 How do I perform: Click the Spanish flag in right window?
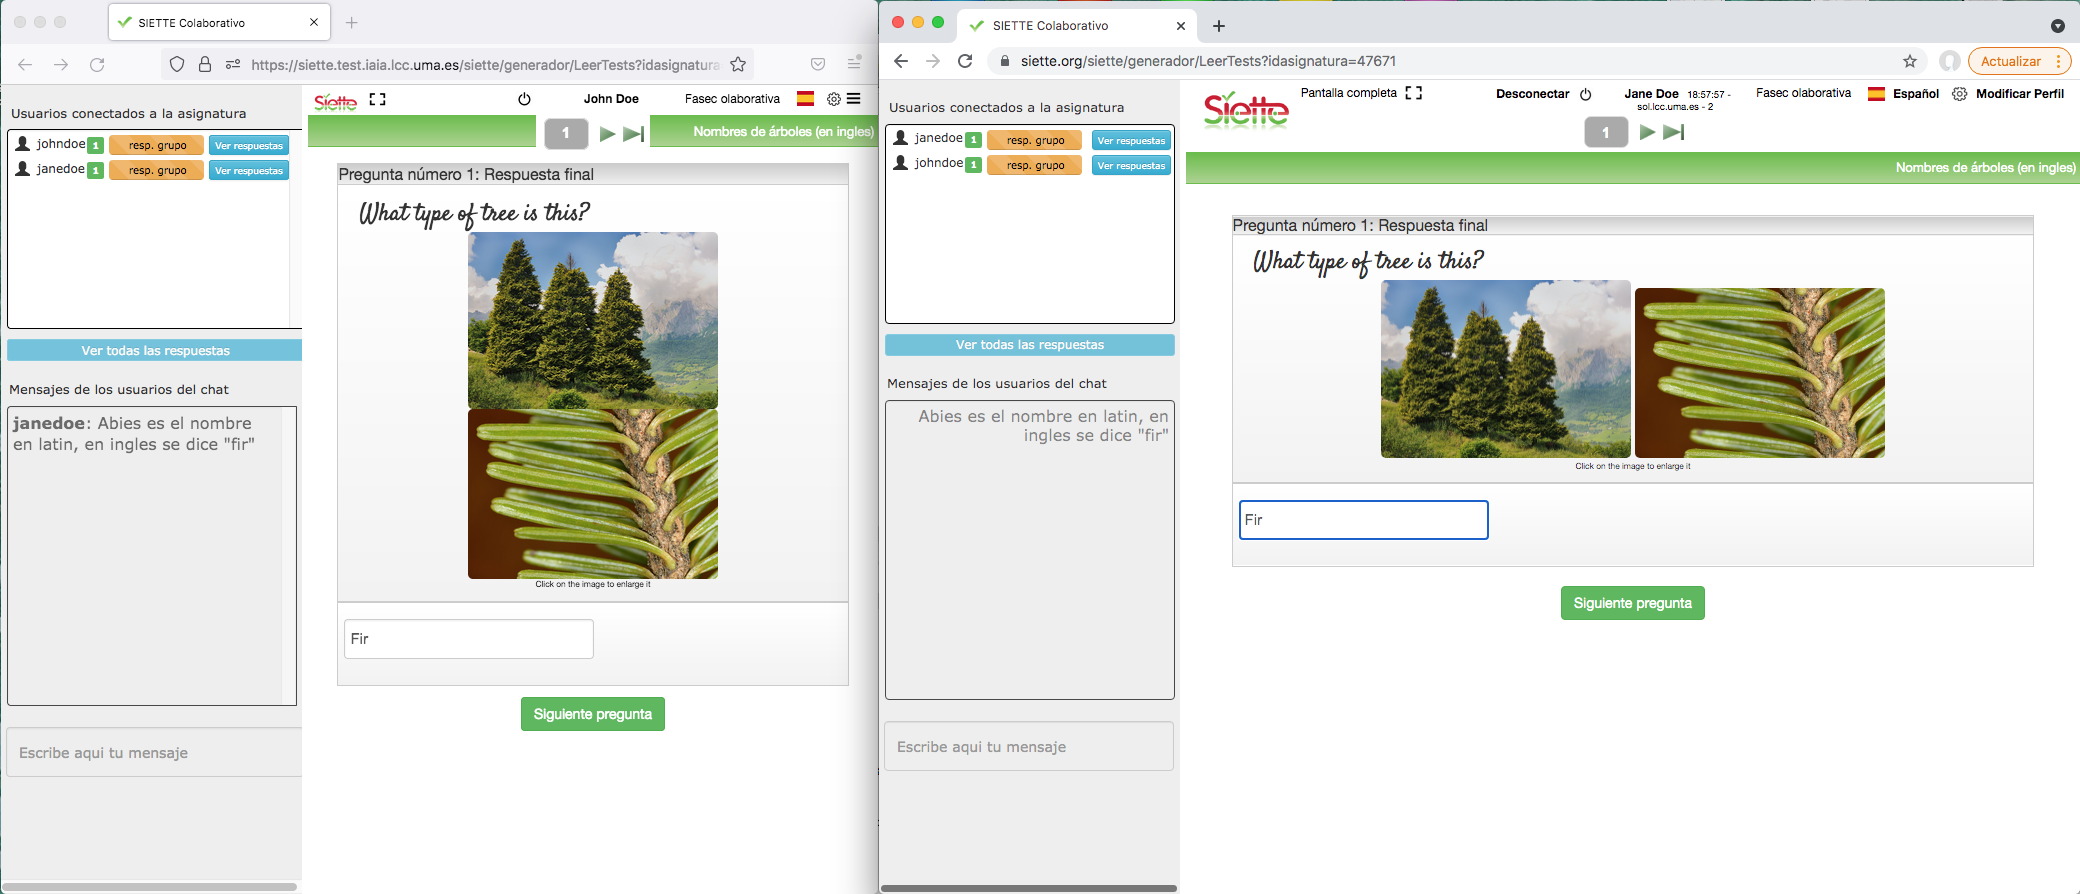pos(1877,94)
